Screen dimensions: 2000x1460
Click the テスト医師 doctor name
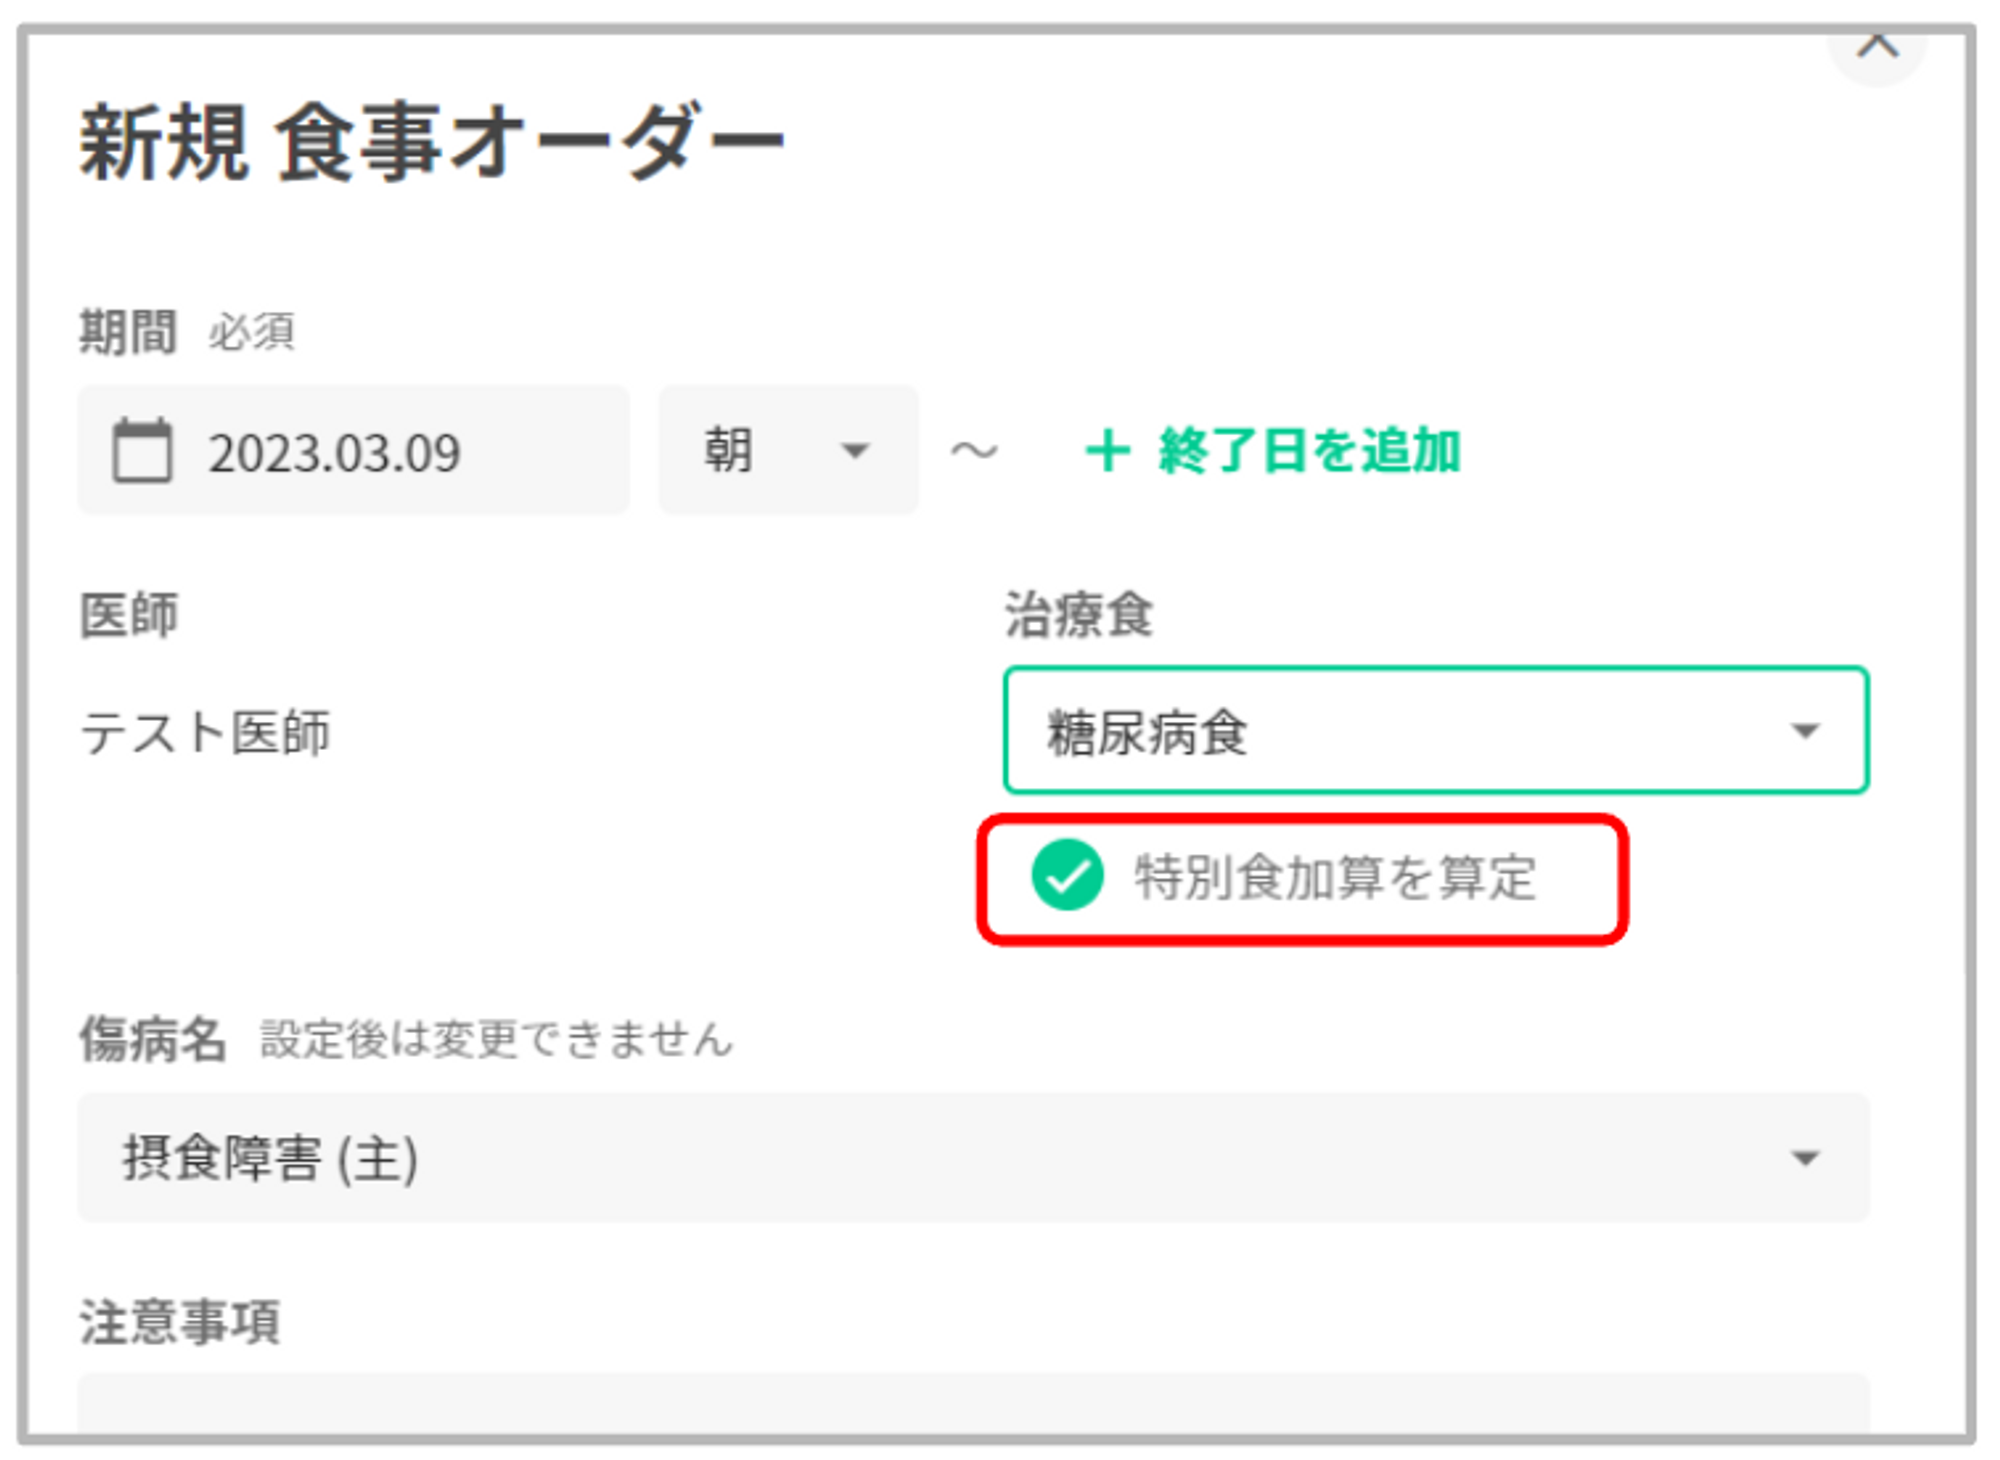click(x=205, y=733)
